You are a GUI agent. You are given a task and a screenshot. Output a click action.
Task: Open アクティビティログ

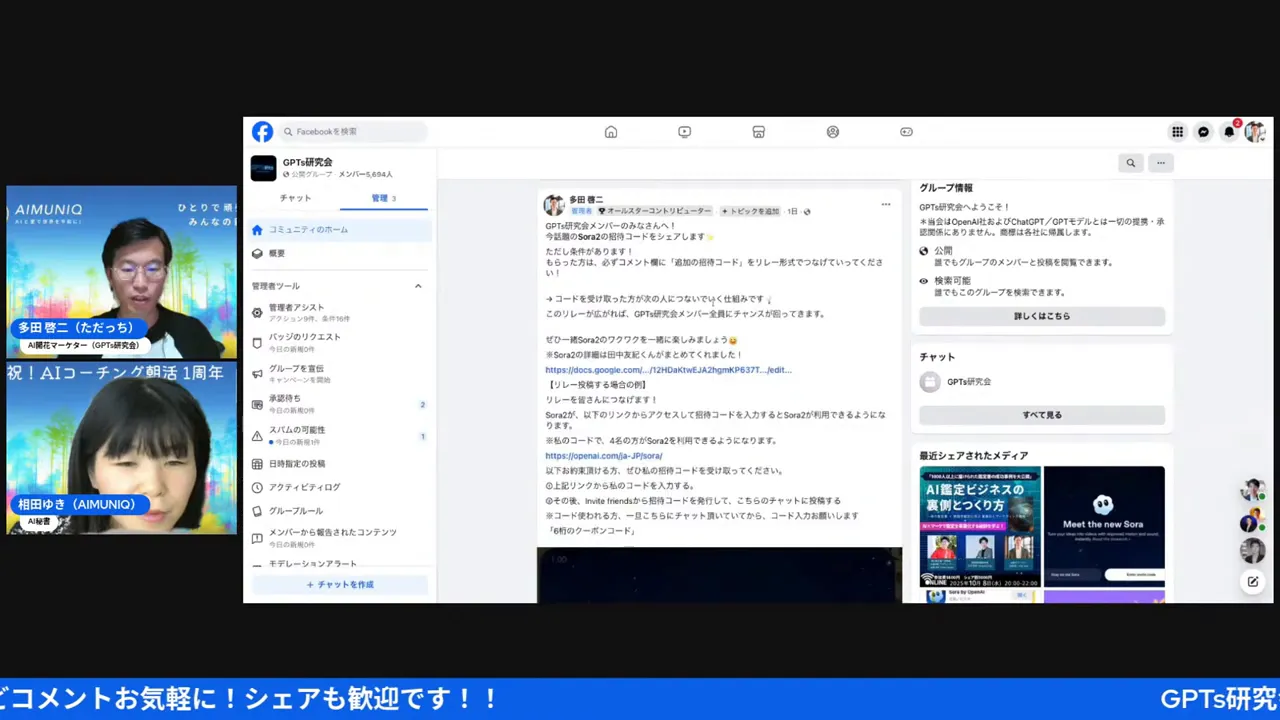tap(340, 487)
